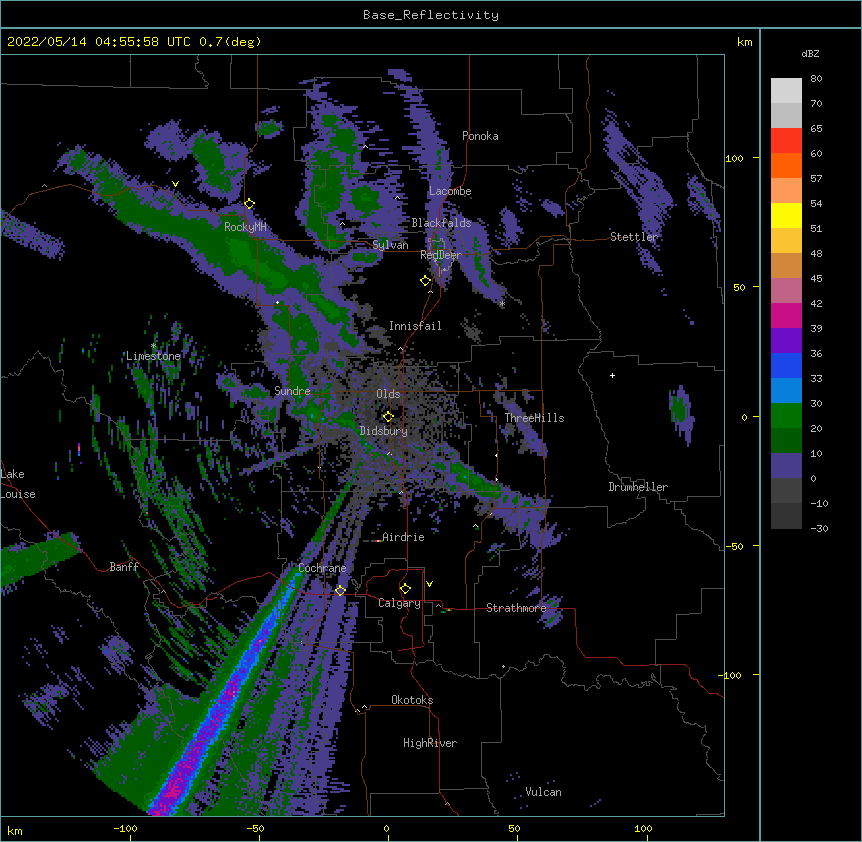Click the slate purple 10-0 dBZ swatch
The width and height of the screenshot is (862, 842).
(786, 466)
